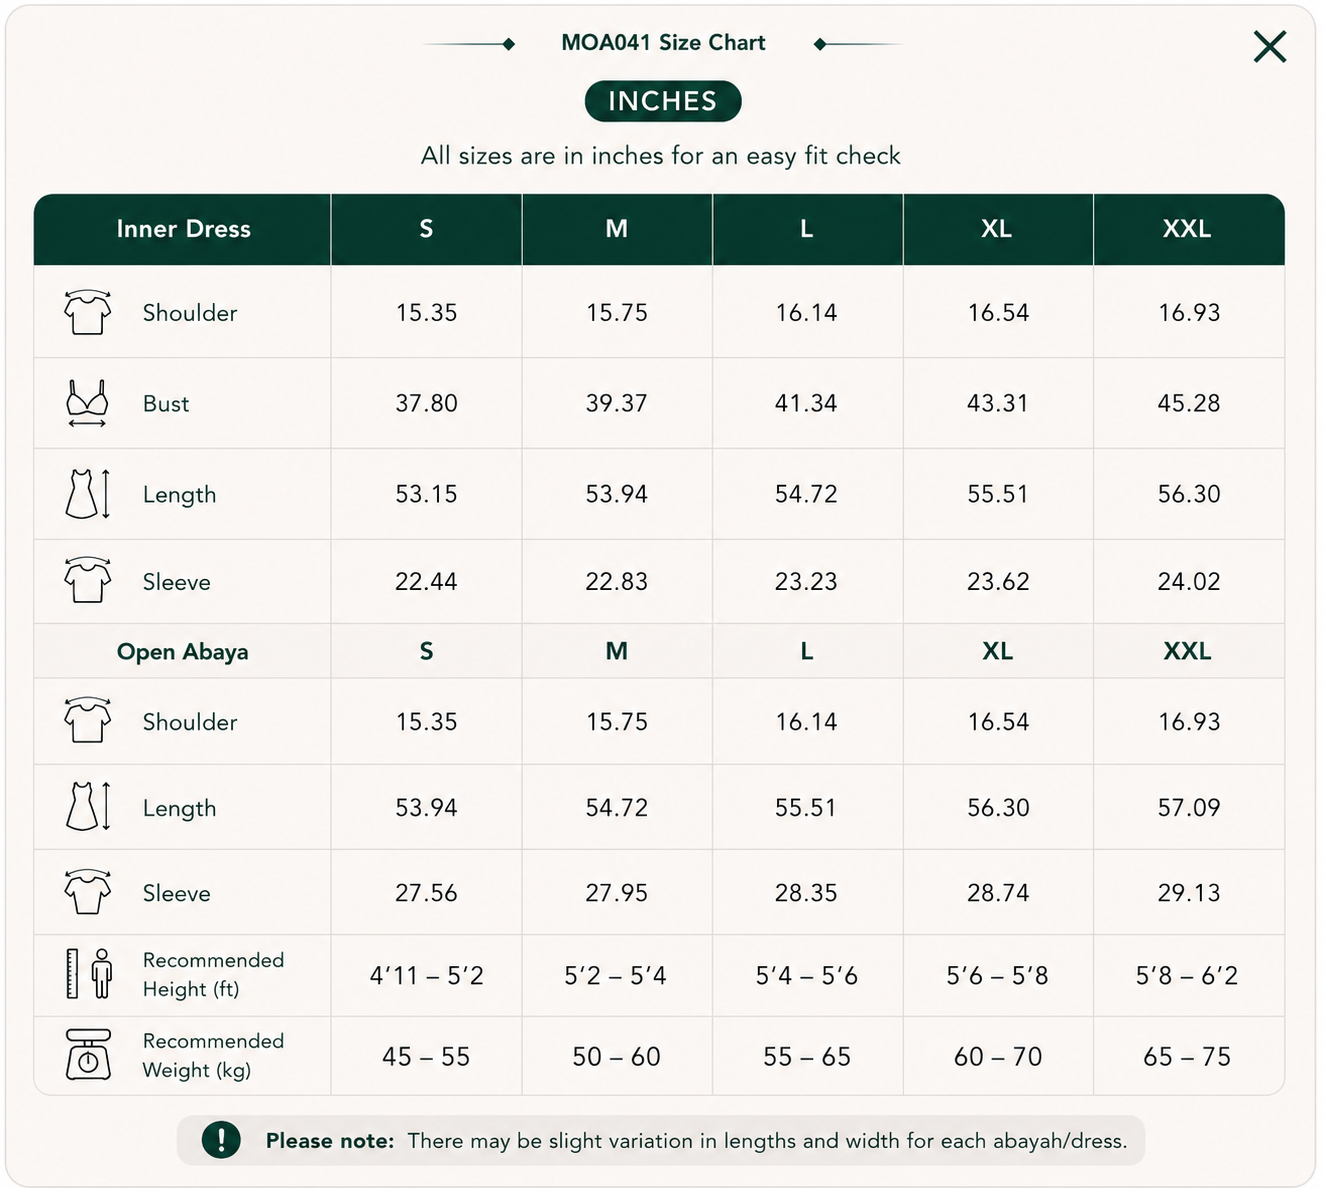This screenshot has width=1324, height=1188.
Task: Click the MOA041 Size Chart title
Action: coord(663,43)
